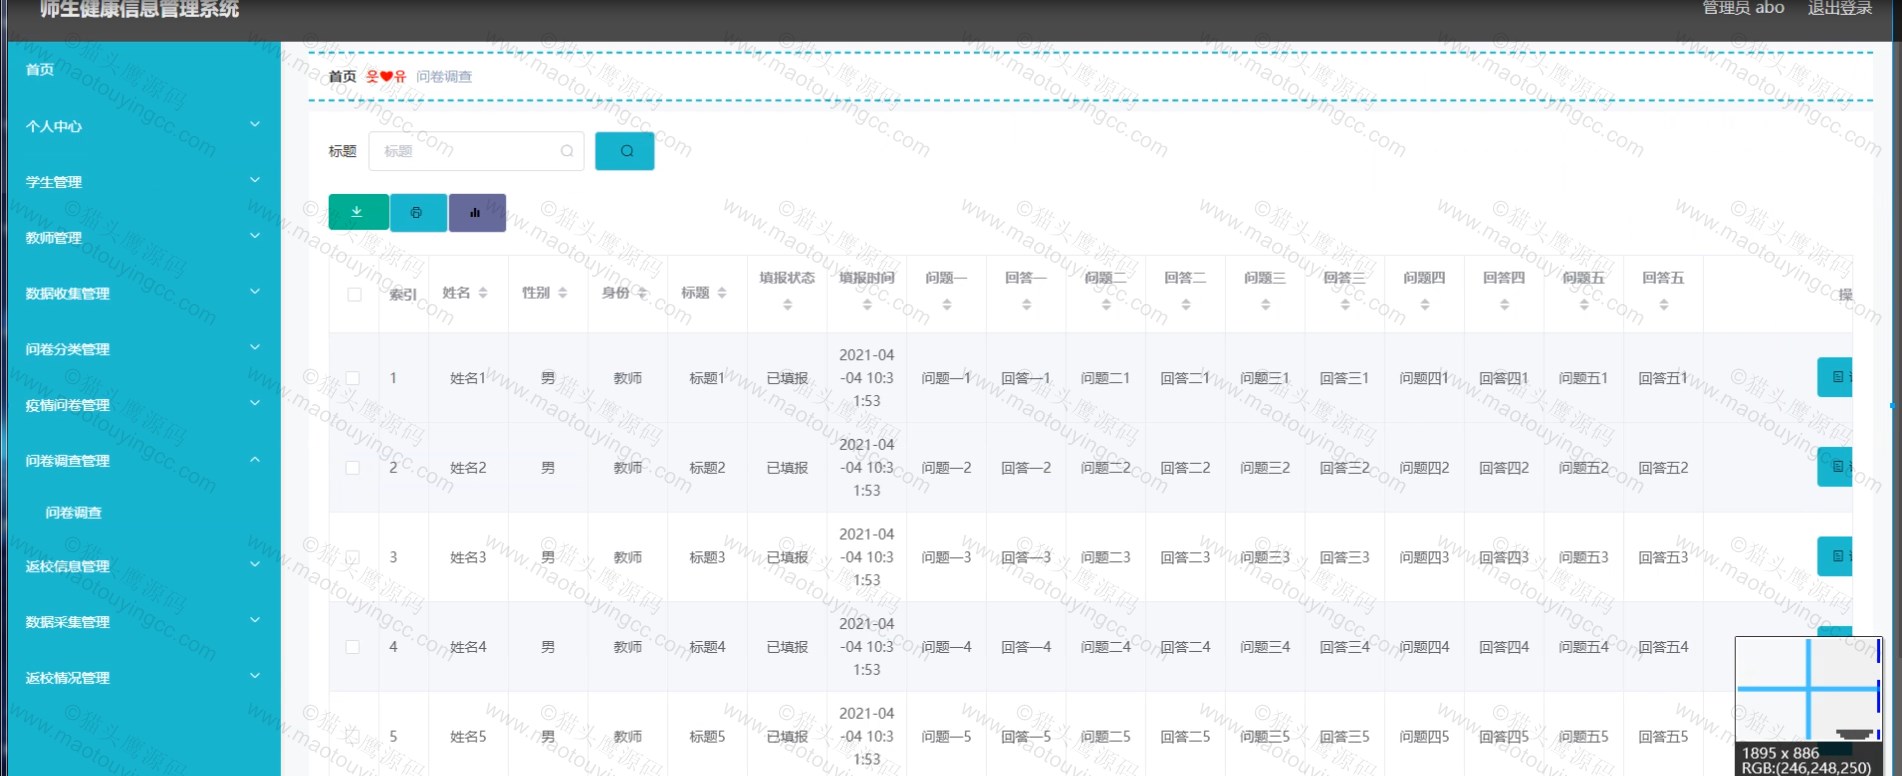Click the teal search magnifier button

[624, 151]
